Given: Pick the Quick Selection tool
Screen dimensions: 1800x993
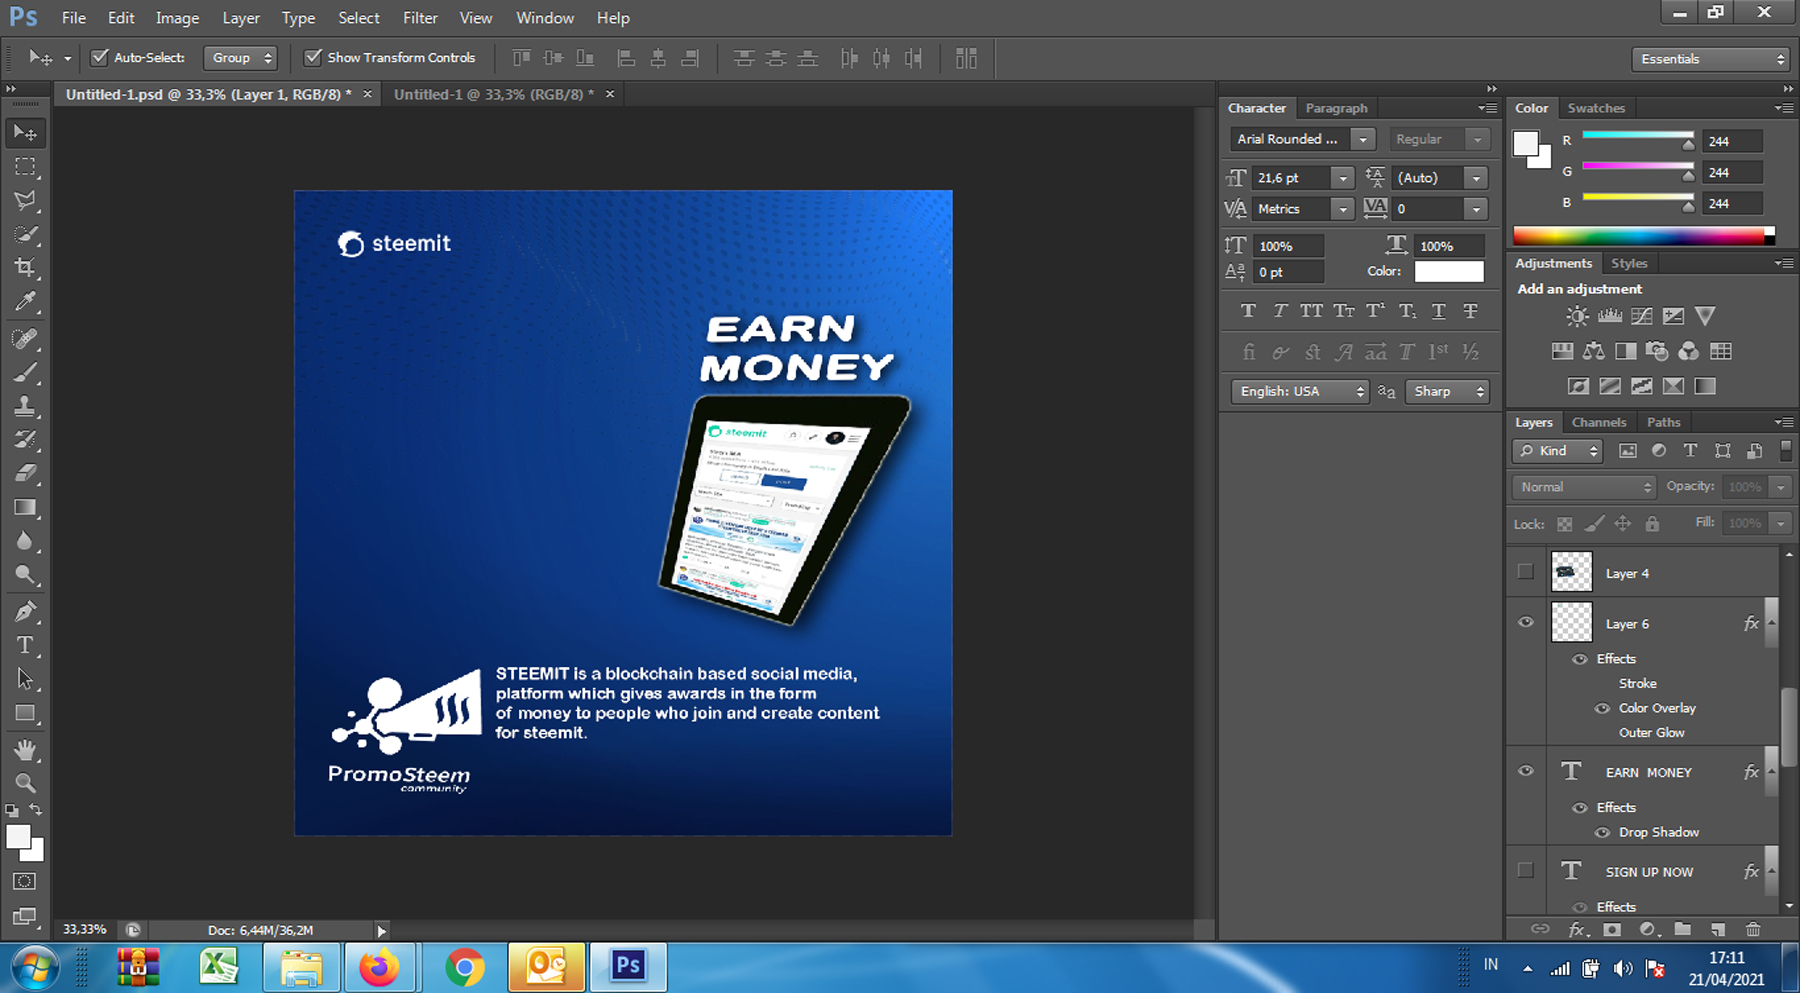Looking at the screenshot, I should pyautogui.click(x=25, y=235).
